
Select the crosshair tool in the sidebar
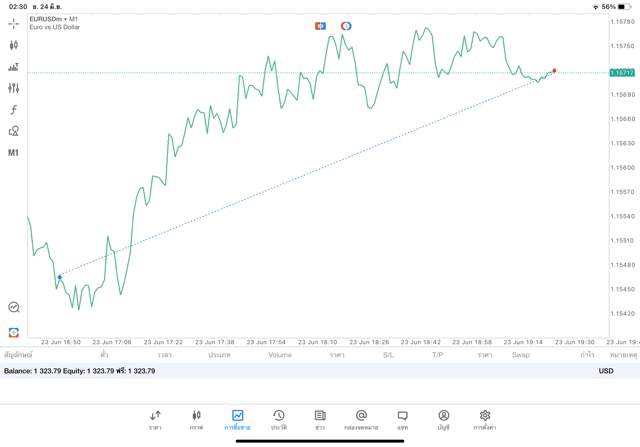coord(14,23)
